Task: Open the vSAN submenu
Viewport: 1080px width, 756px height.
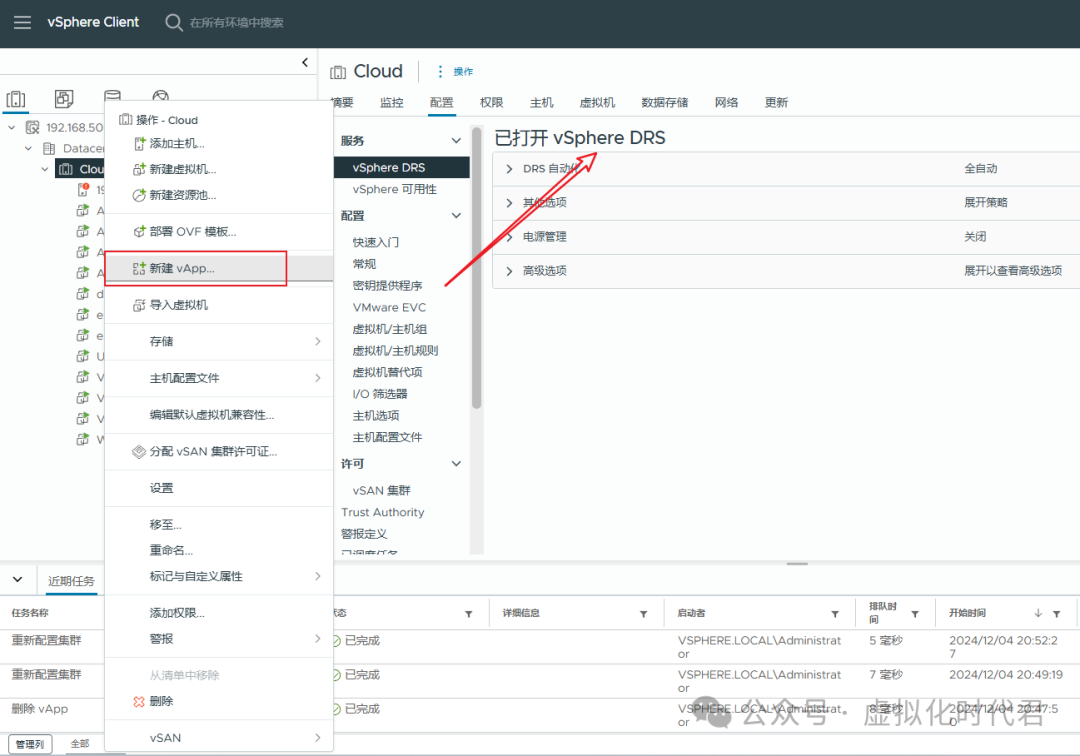Action: 218,737
